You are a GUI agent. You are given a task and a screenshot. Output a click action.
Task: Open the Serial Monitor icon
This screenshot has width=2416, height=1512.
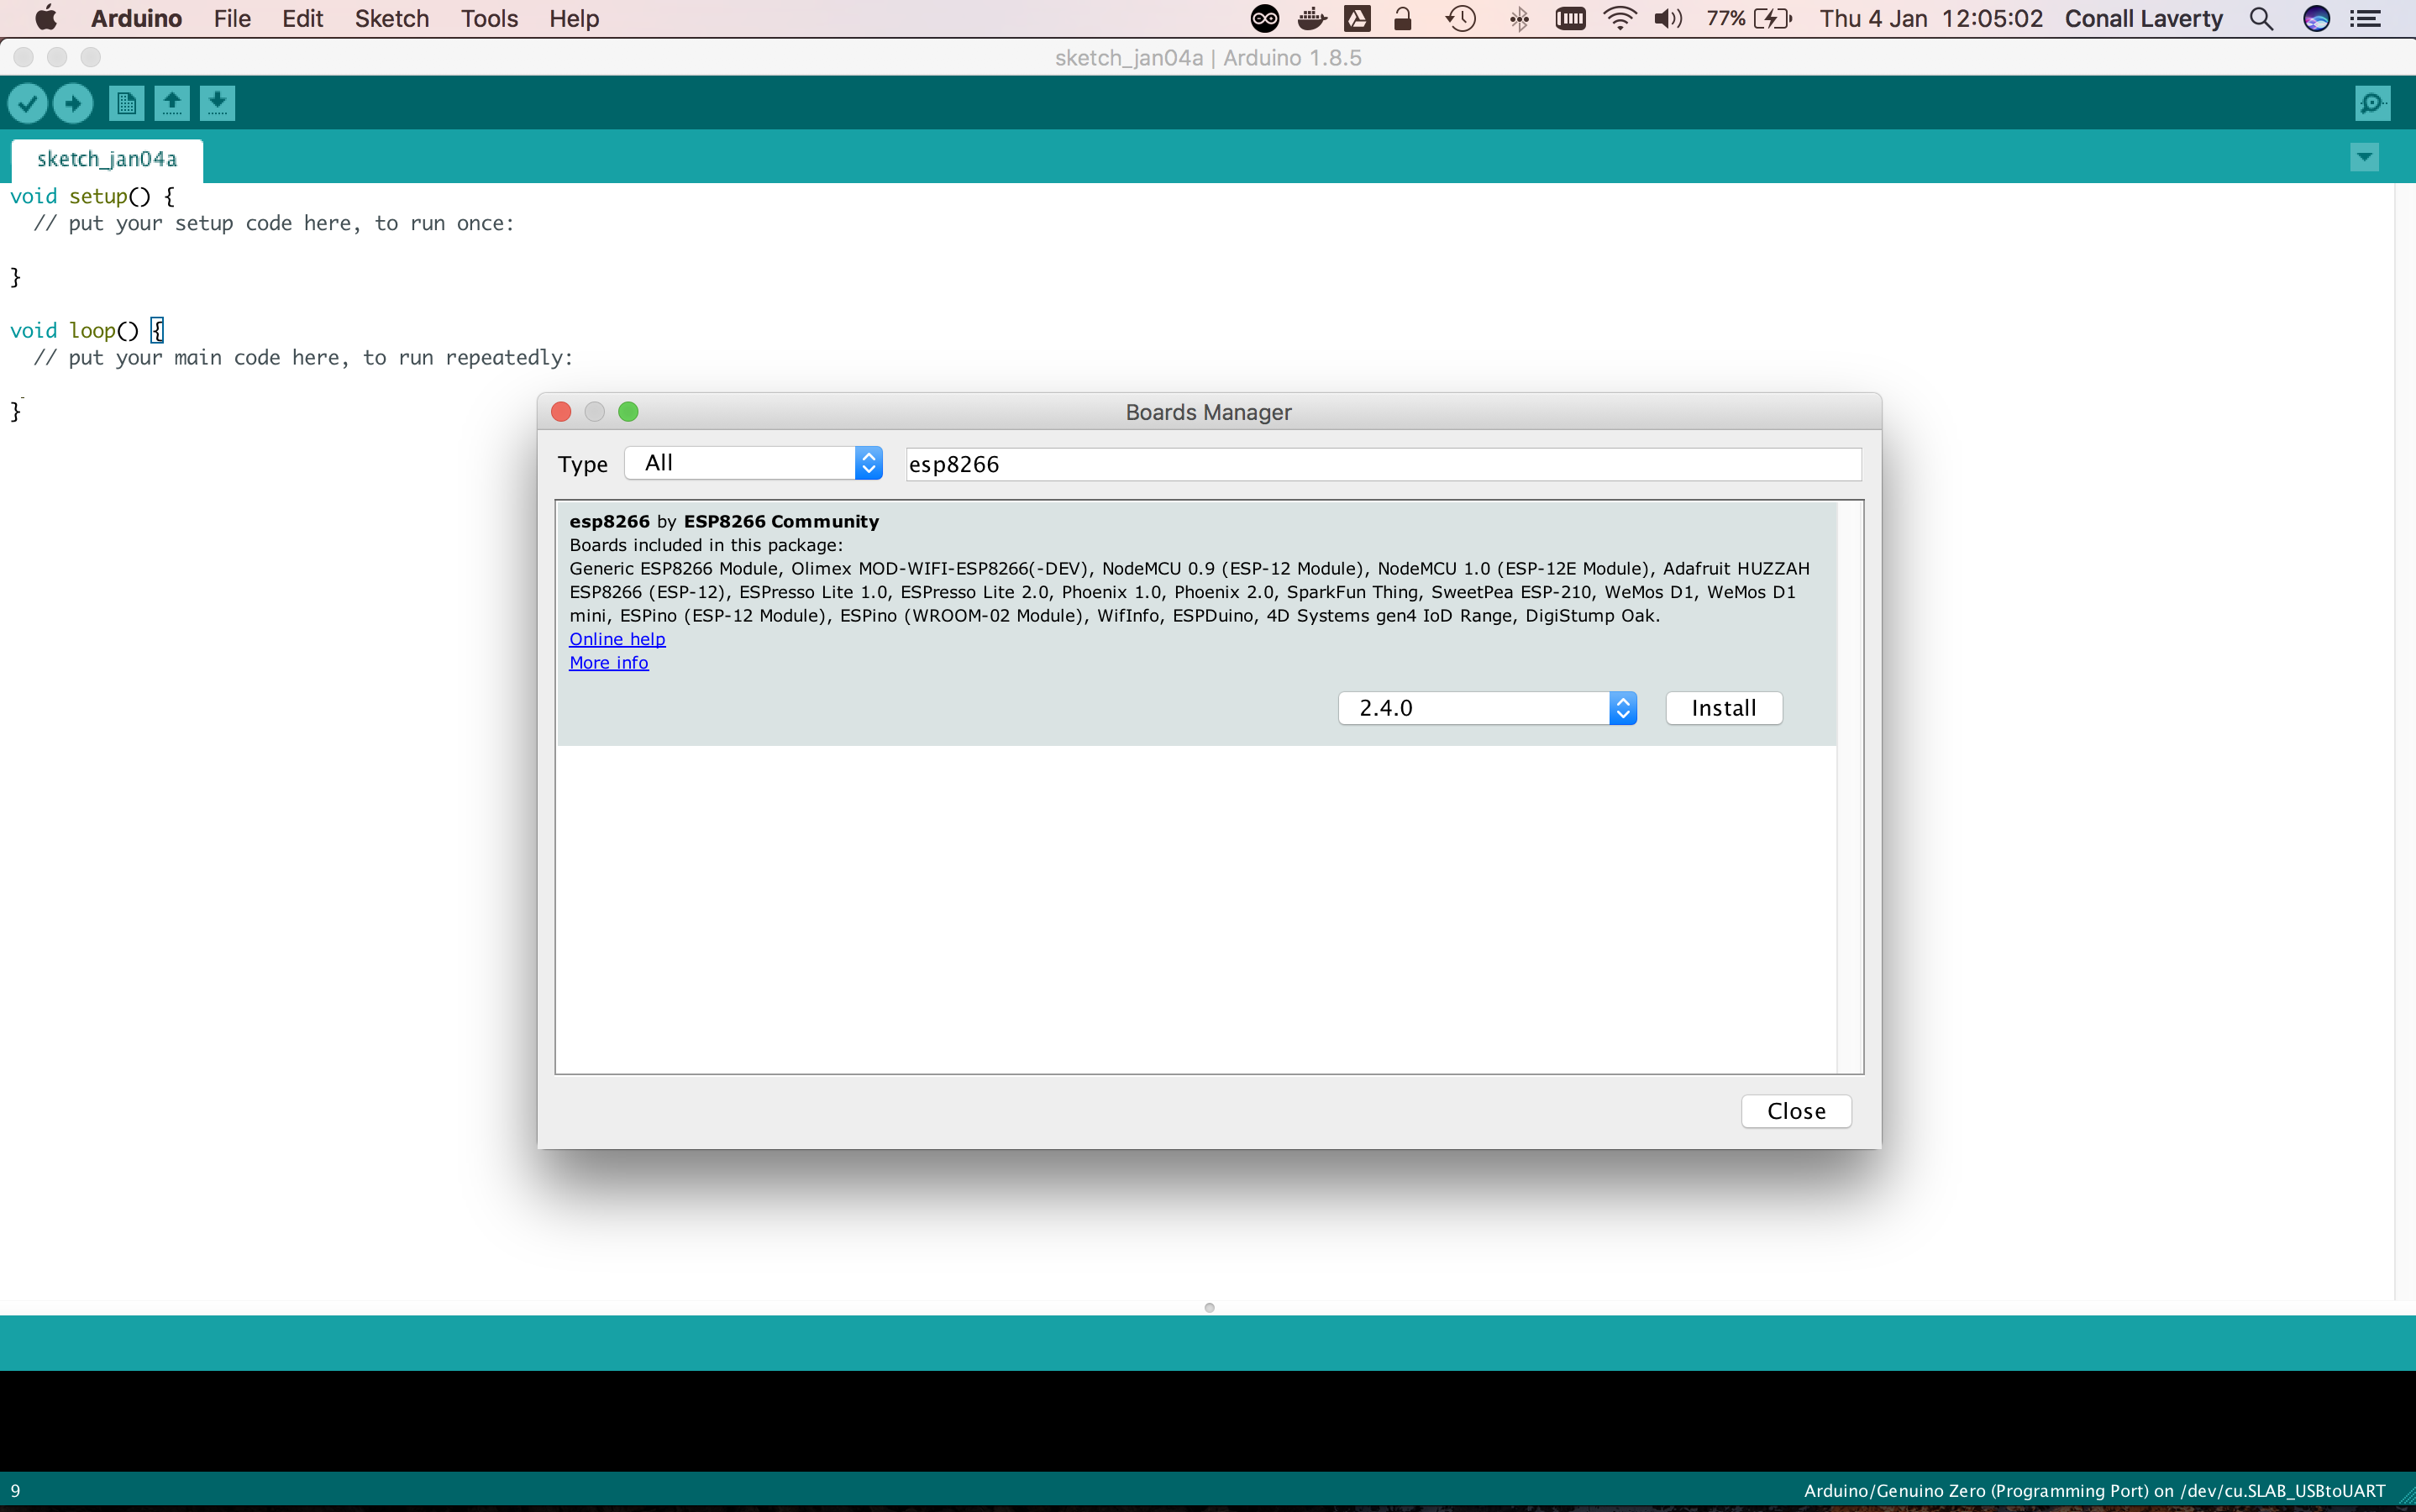[2372, 103]
